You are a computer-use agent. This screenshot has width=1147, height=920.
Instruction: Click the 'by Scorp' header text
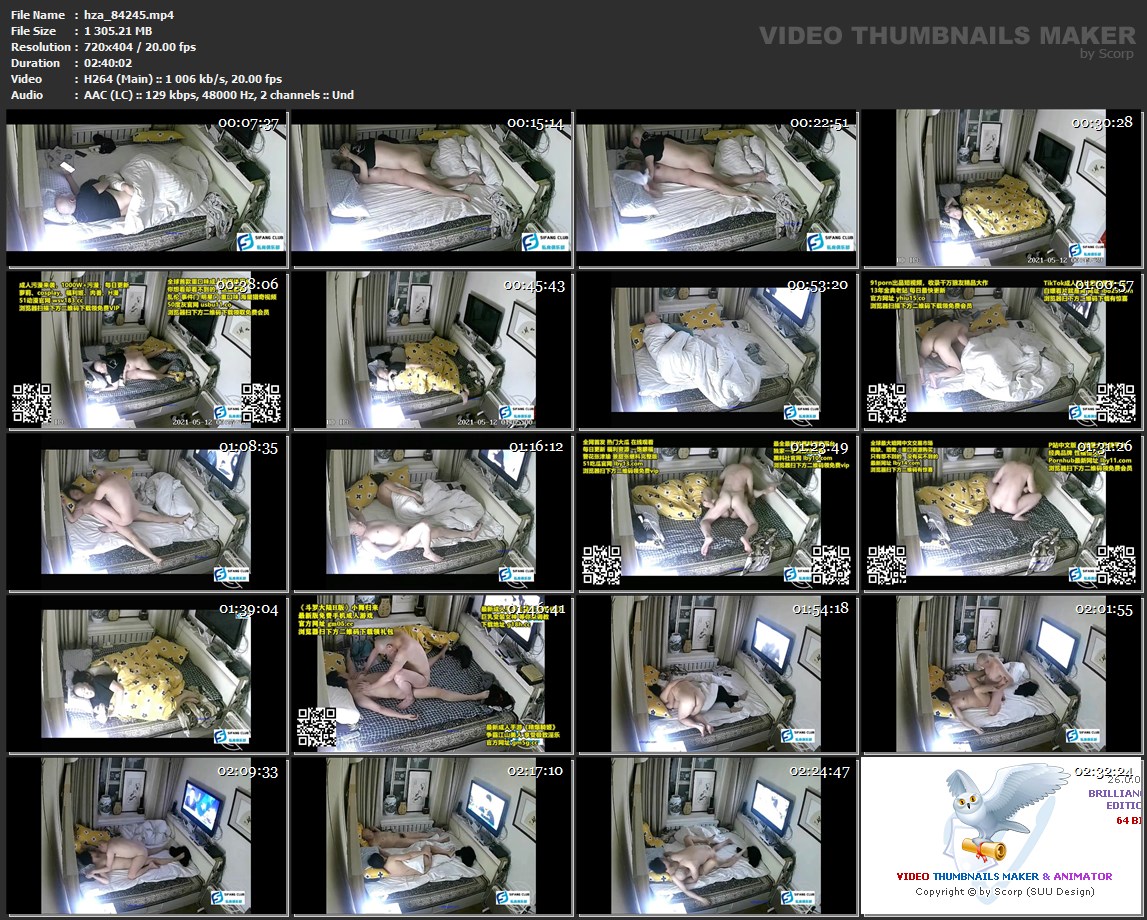(1107, 53)
